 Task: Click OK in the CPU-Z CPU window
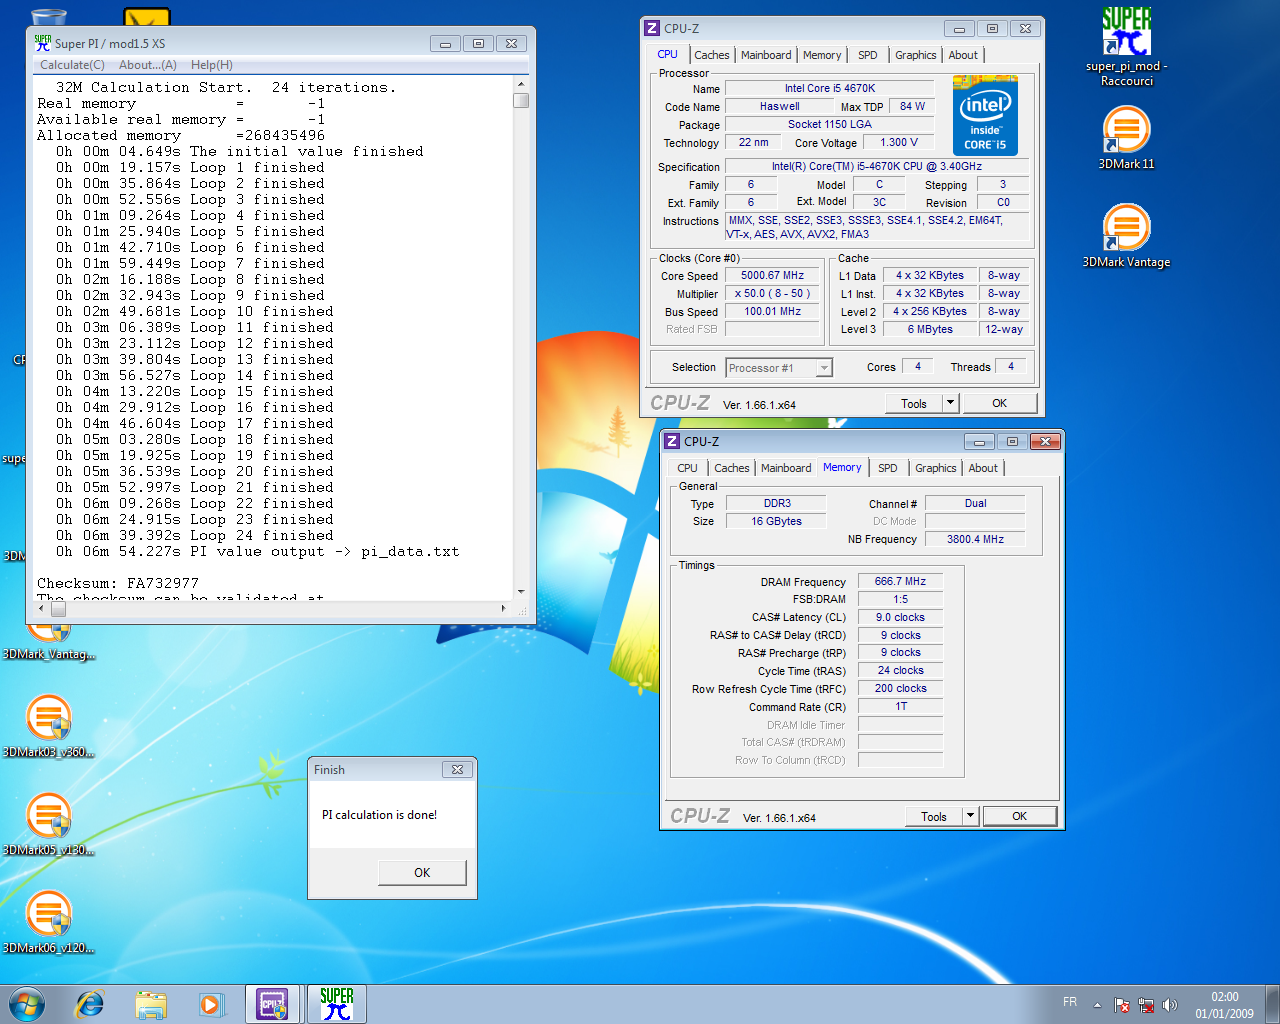[1000, 403]
